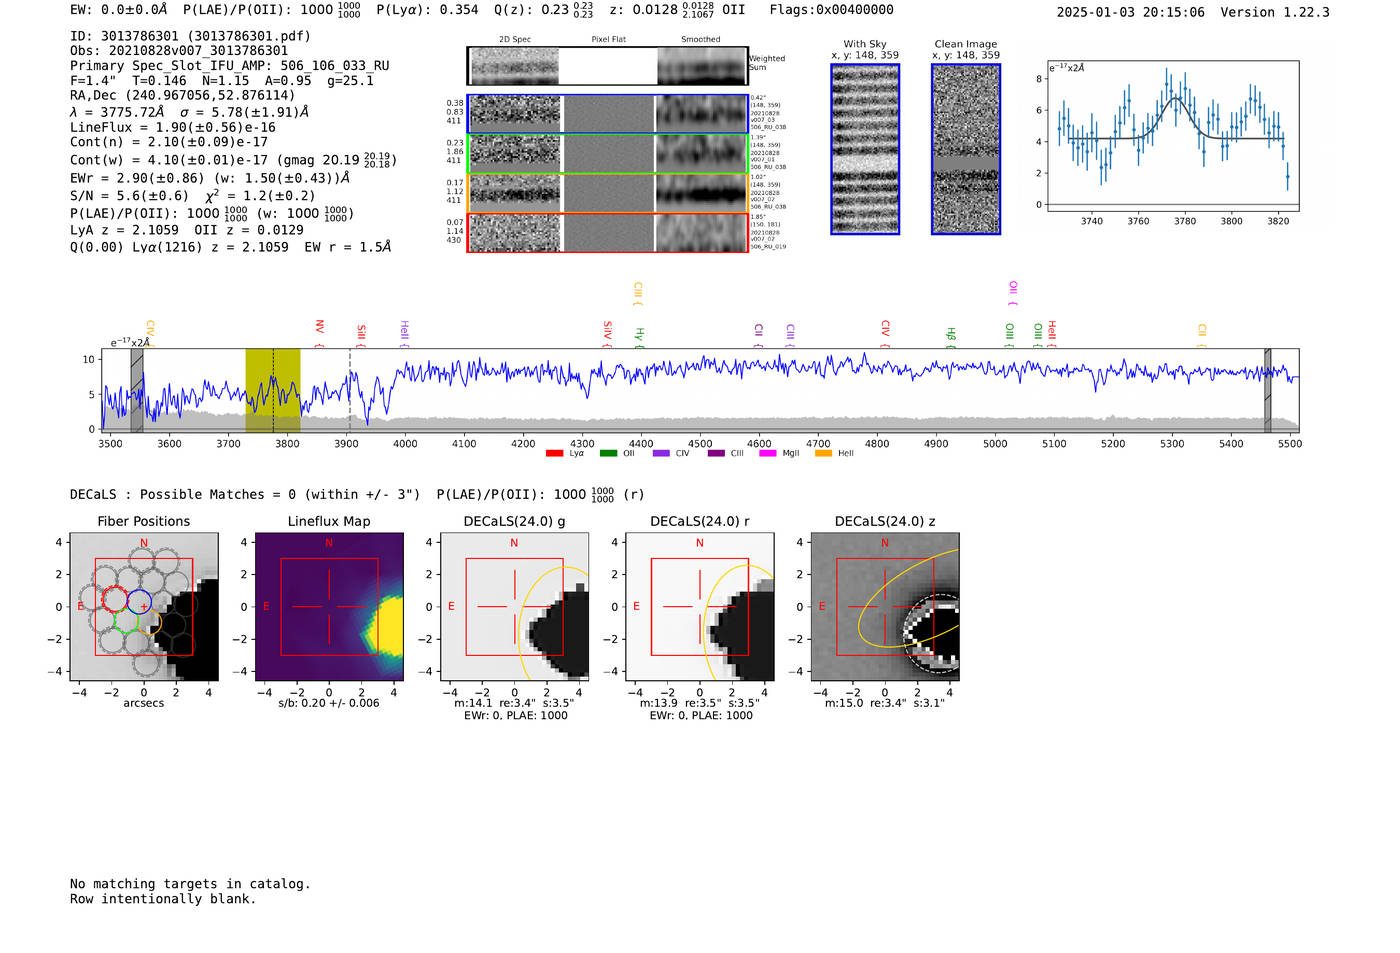Click the gray hatched band near 3540 Å
1400x953 pixels.
pos(137,390)
